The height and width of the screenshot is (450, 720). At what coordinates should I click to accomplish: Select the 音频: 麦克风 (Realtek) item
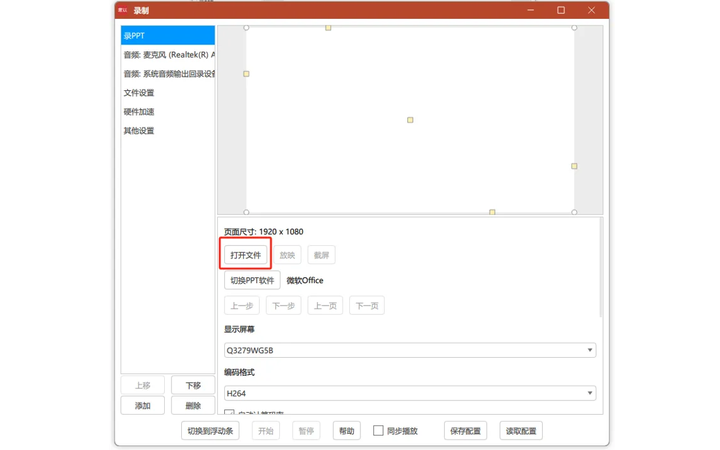coord(168,55)
